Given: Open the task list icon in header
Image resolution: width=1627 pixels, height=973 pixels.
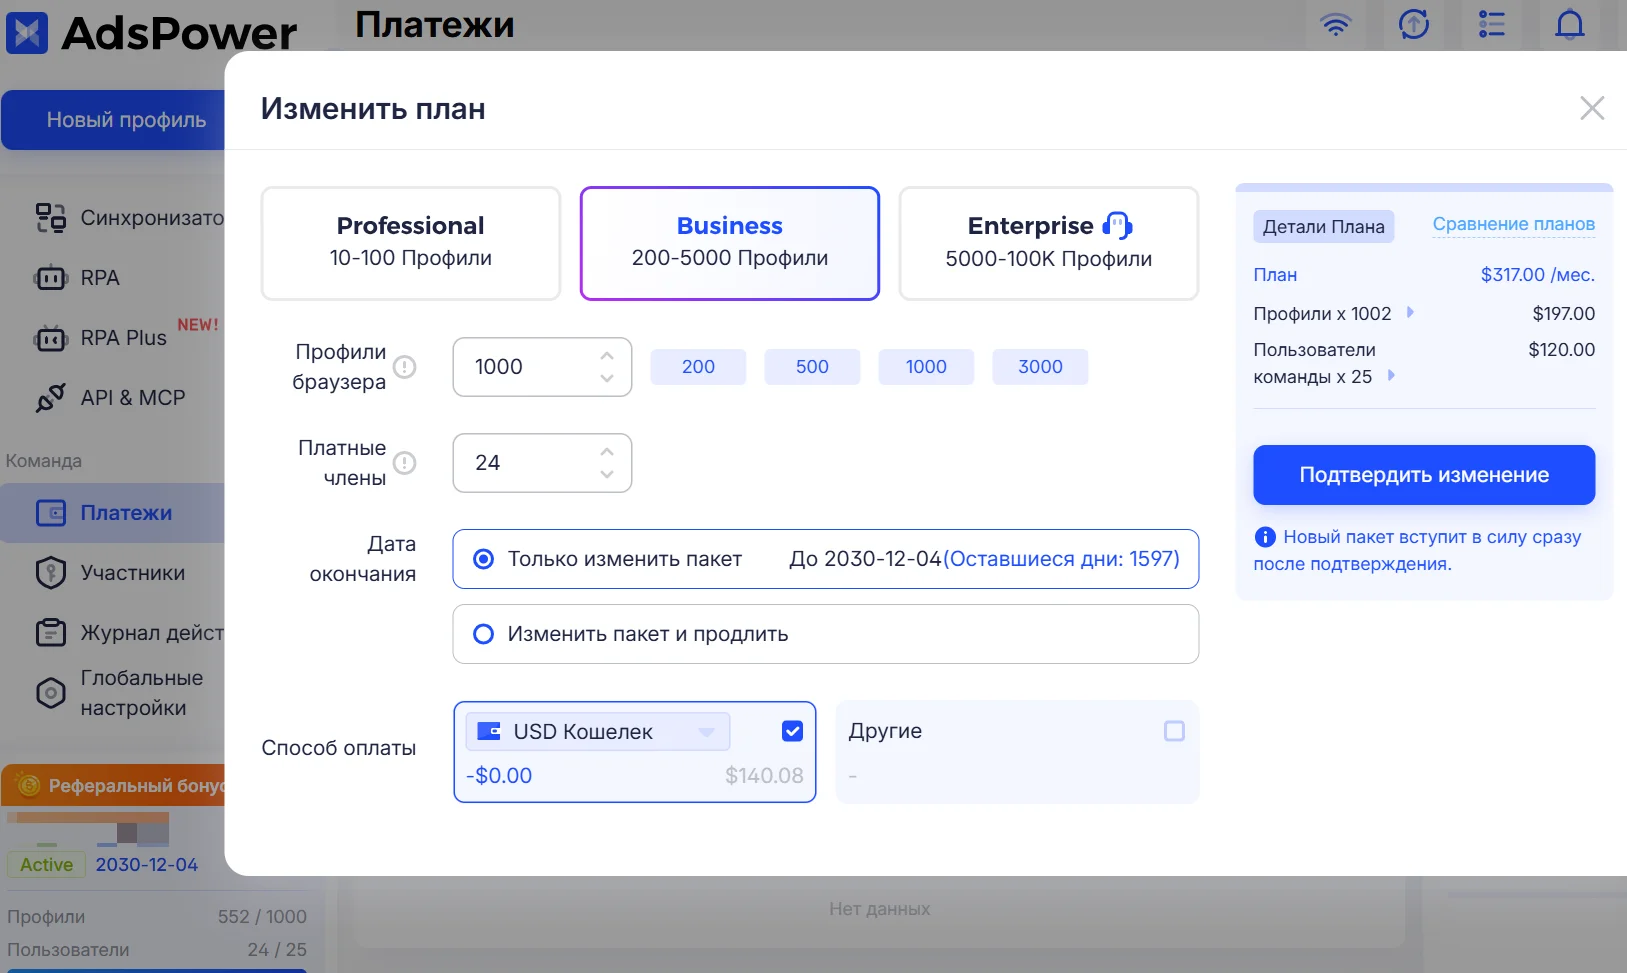Looking at the screenshot, I should click(1491, 24).
